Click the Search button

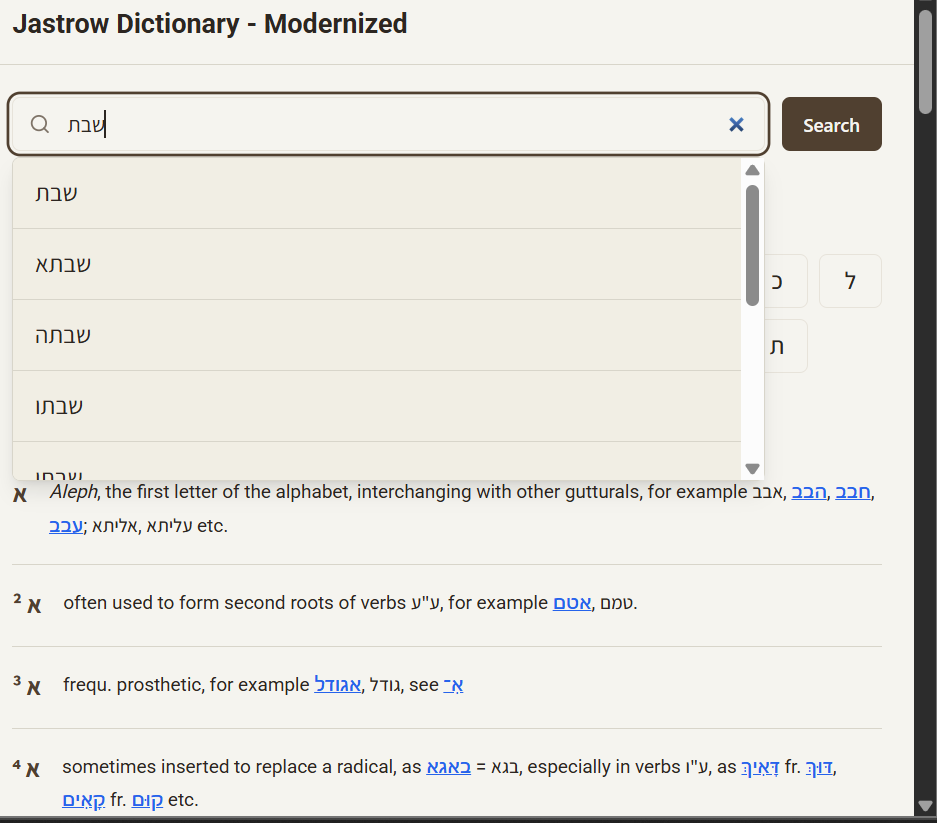click(831, 124)
